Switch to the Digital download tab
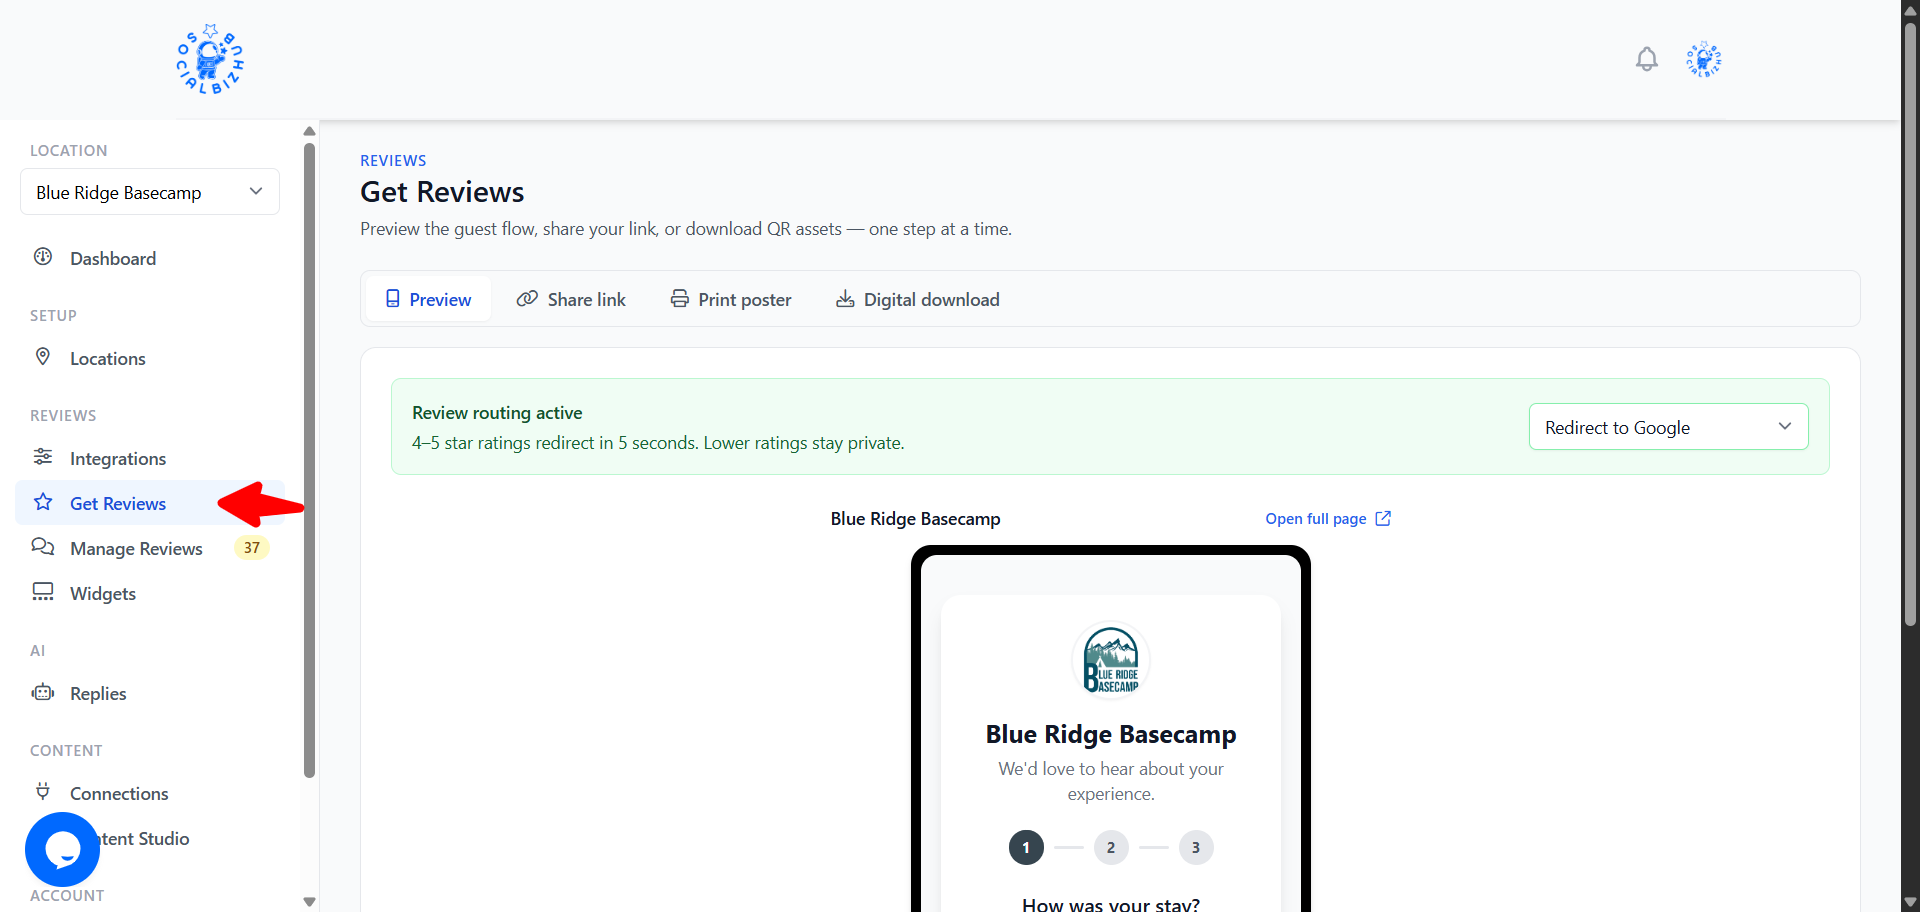 click(918, 299)
